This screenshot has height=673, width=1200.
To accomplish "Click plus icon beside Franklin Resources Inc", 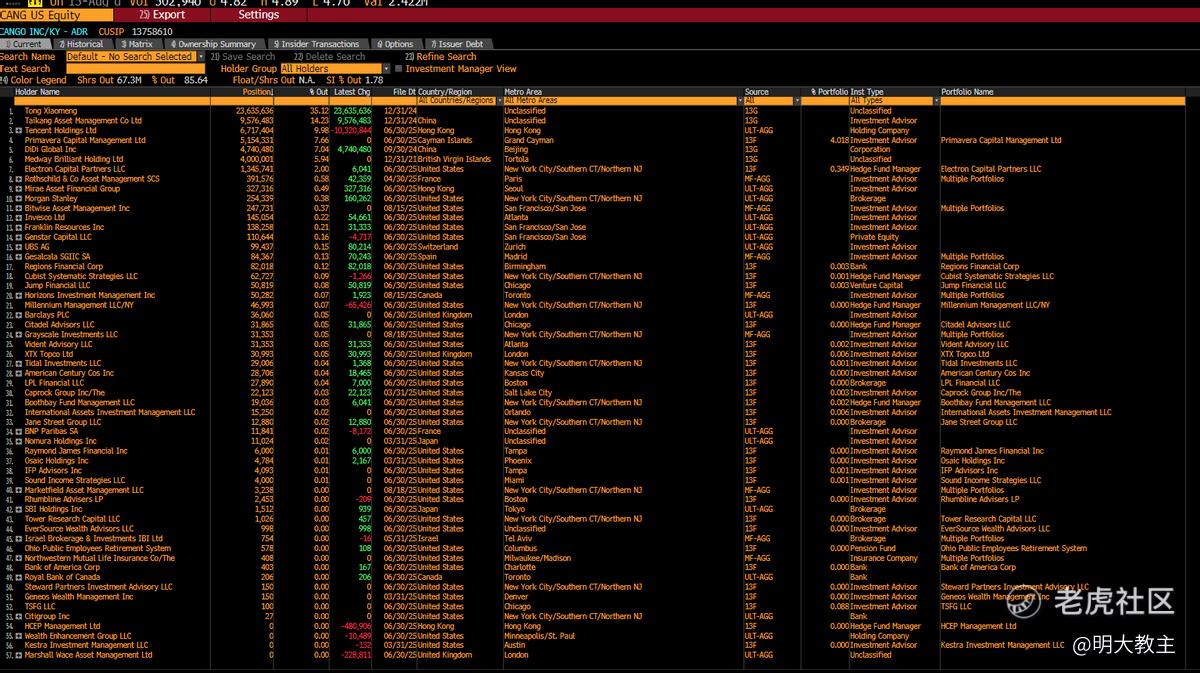I will (x=19, y=228).
